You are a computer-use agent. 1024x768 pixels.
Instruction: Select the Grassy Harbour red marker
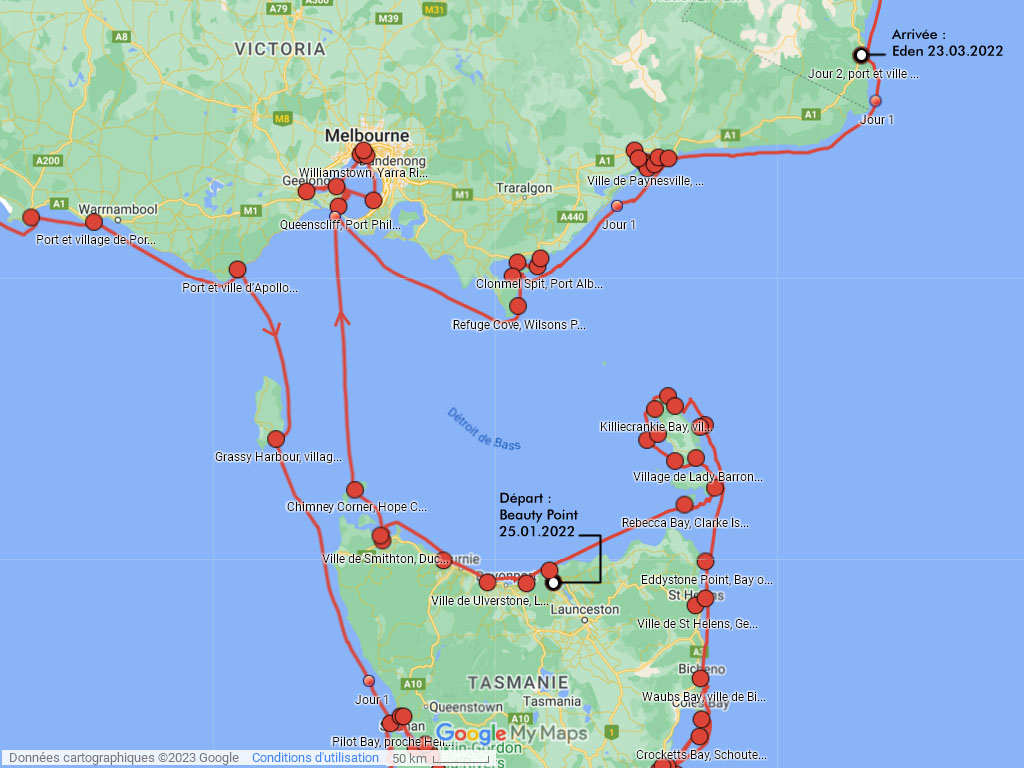click(276, 438)
